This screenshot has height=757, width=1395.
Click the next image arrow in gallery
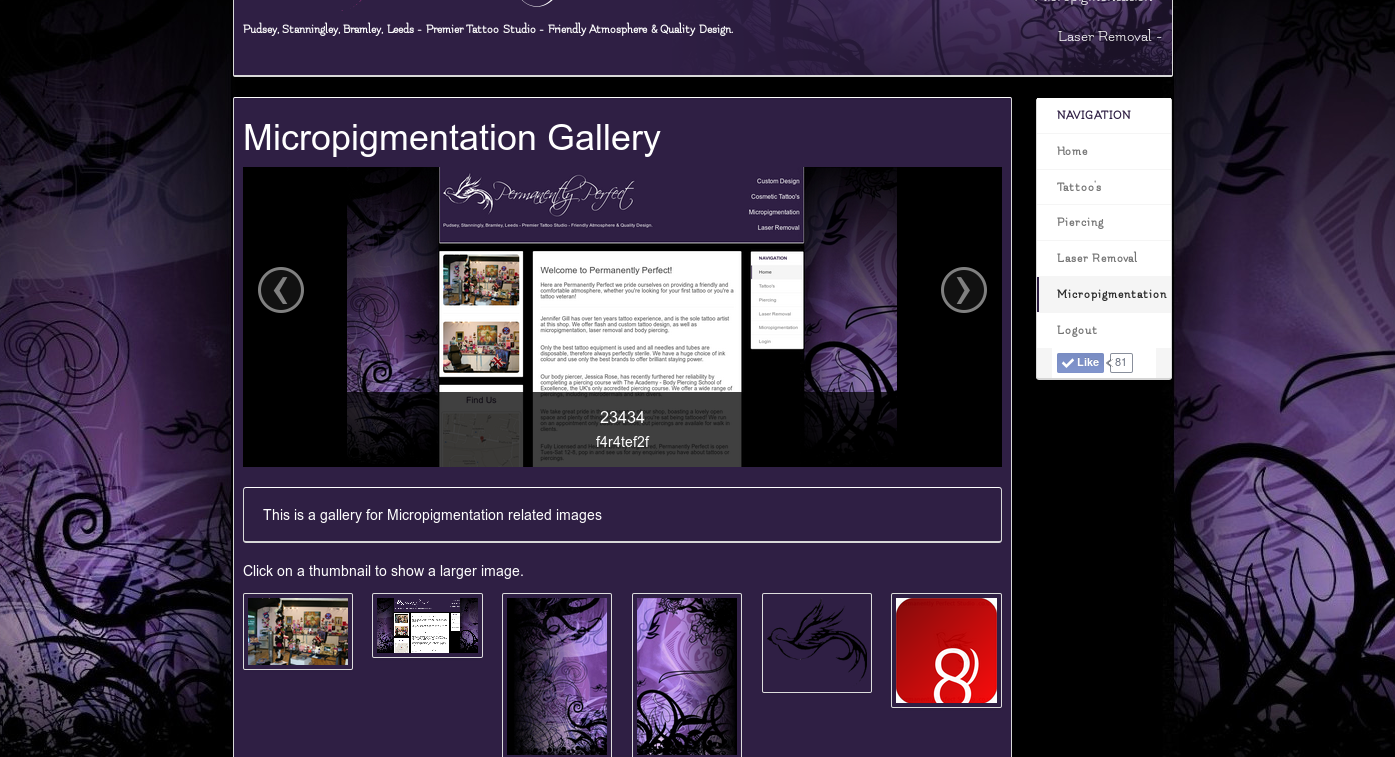coord(963,290)
